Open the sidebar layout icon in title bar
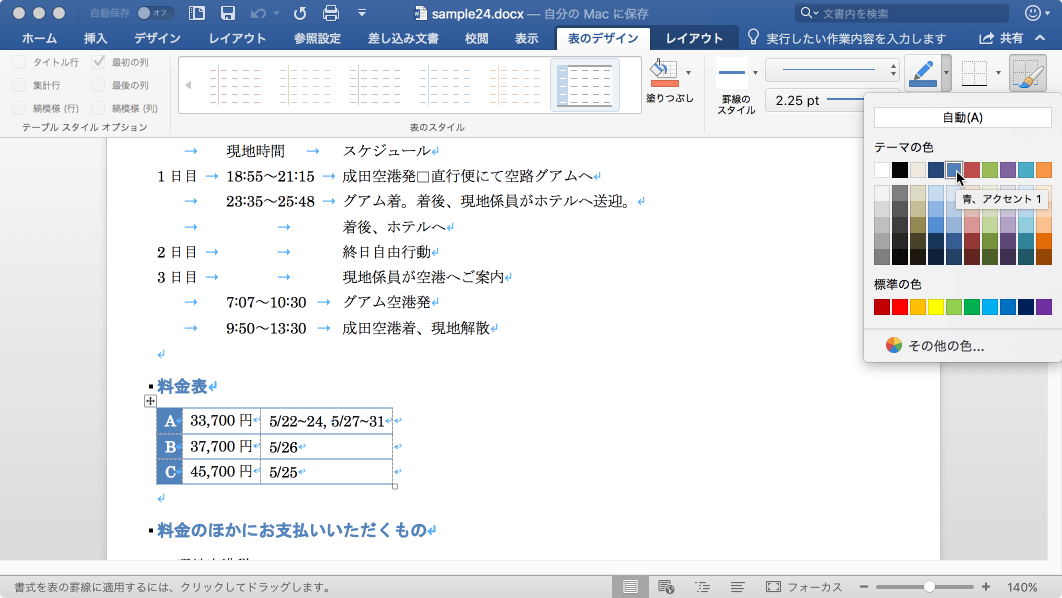The image size is (1062, 598). pos(197,13)
